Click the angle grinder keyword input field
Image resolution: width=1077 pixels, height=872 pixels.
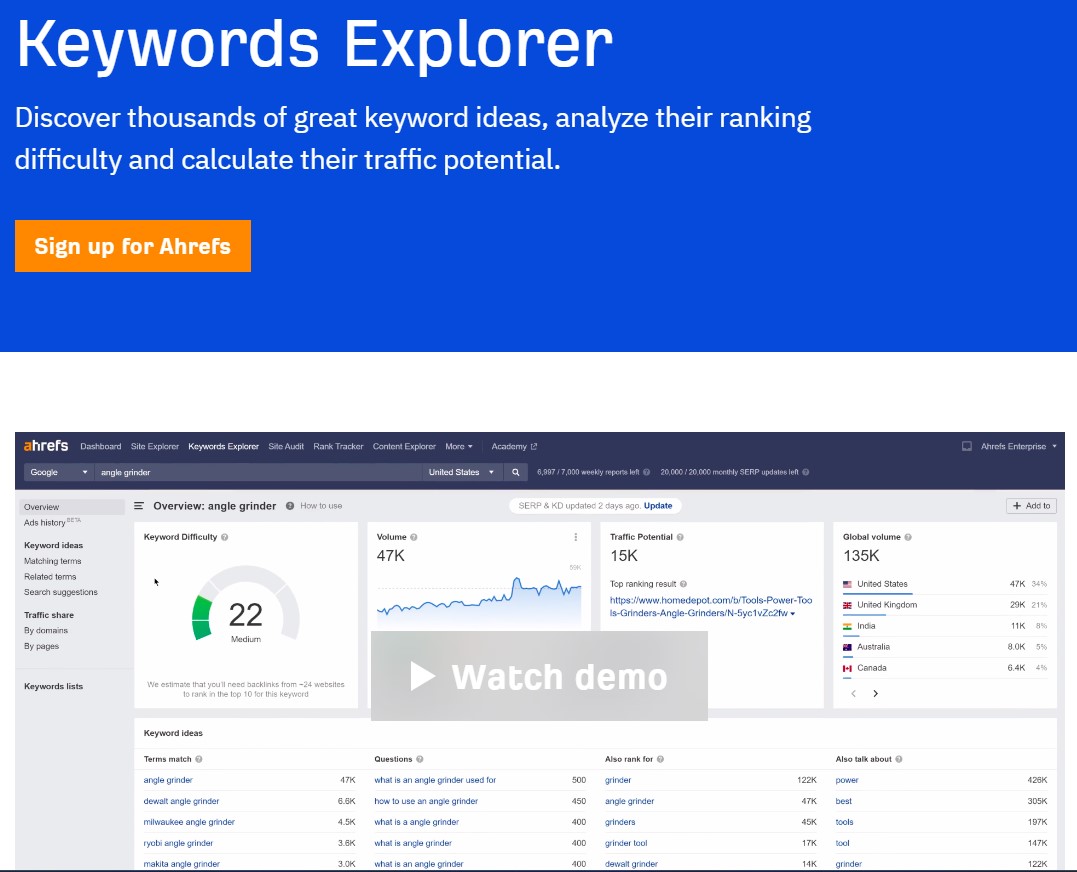(x=258, y=472)
